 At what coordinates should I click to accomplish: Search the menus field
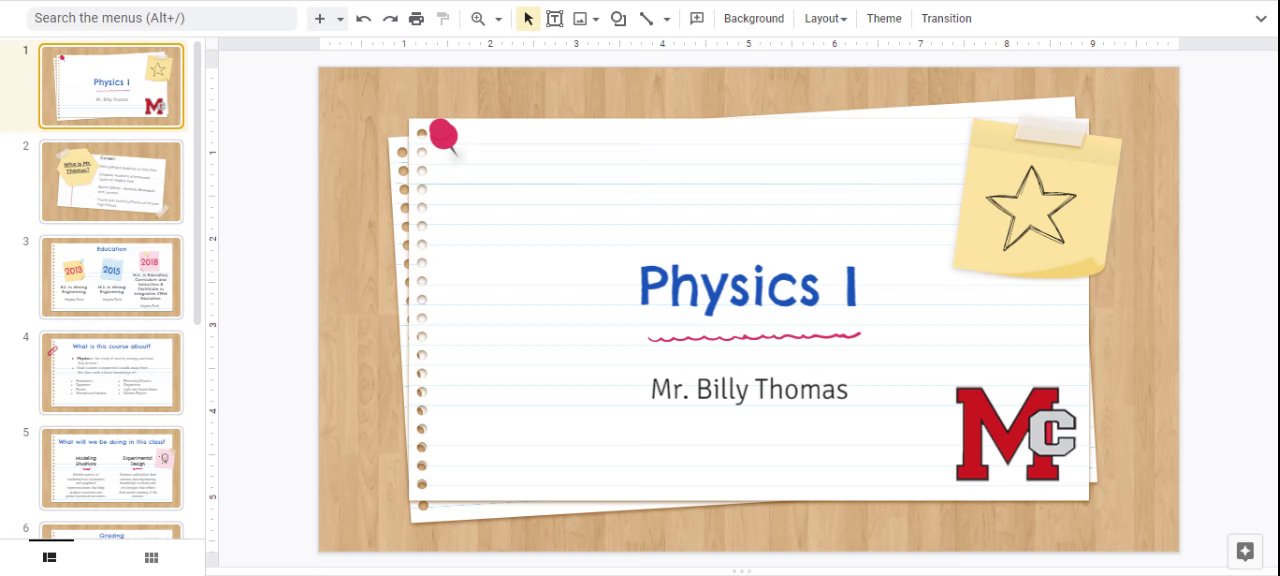click(161, 19)
